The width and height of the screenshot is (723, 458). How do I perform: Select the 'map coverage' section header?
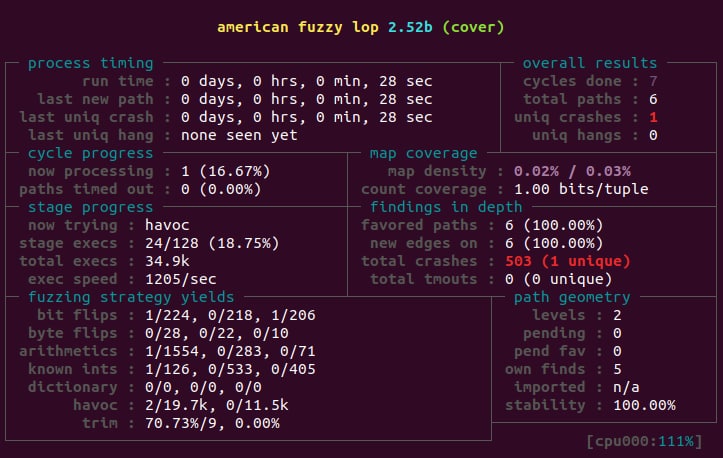[423, 153]
